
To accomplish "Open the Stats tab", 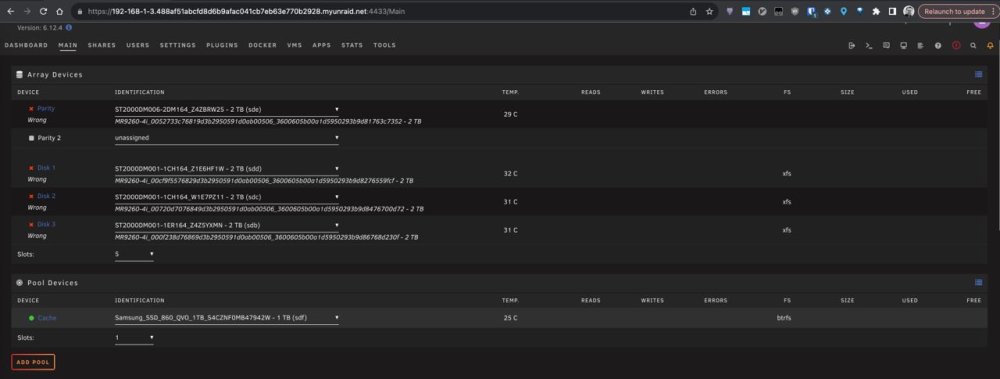I will pyautogui.click(x=352, y=45).
